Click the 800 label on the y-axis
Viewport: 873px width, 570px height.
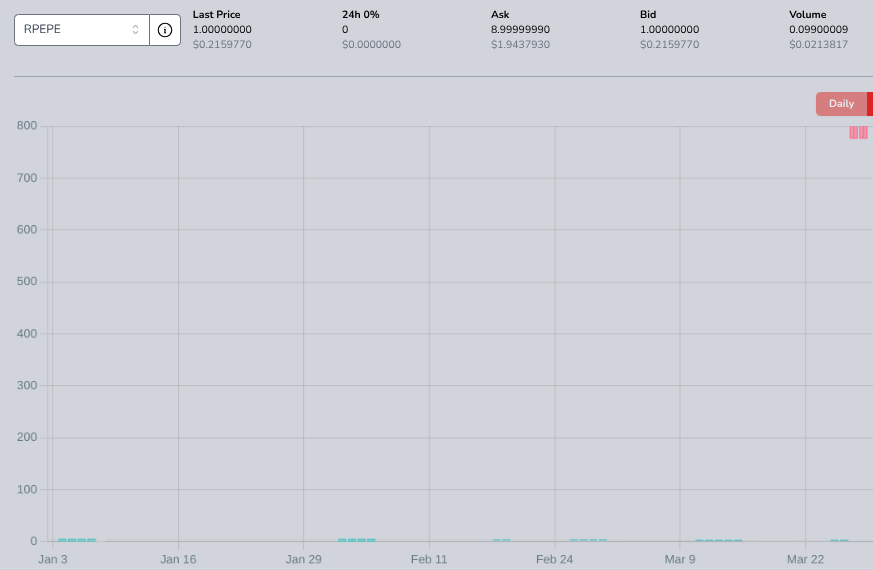26,126
